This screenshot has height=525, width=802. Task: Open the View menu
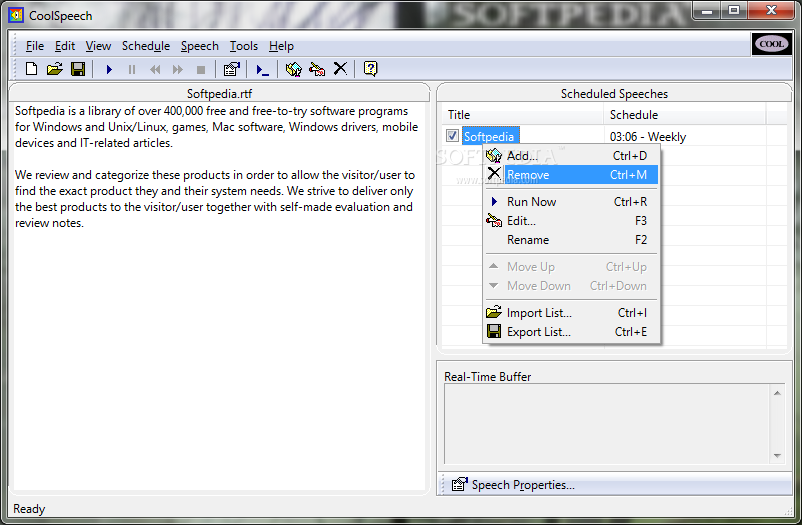pos(98,46)
